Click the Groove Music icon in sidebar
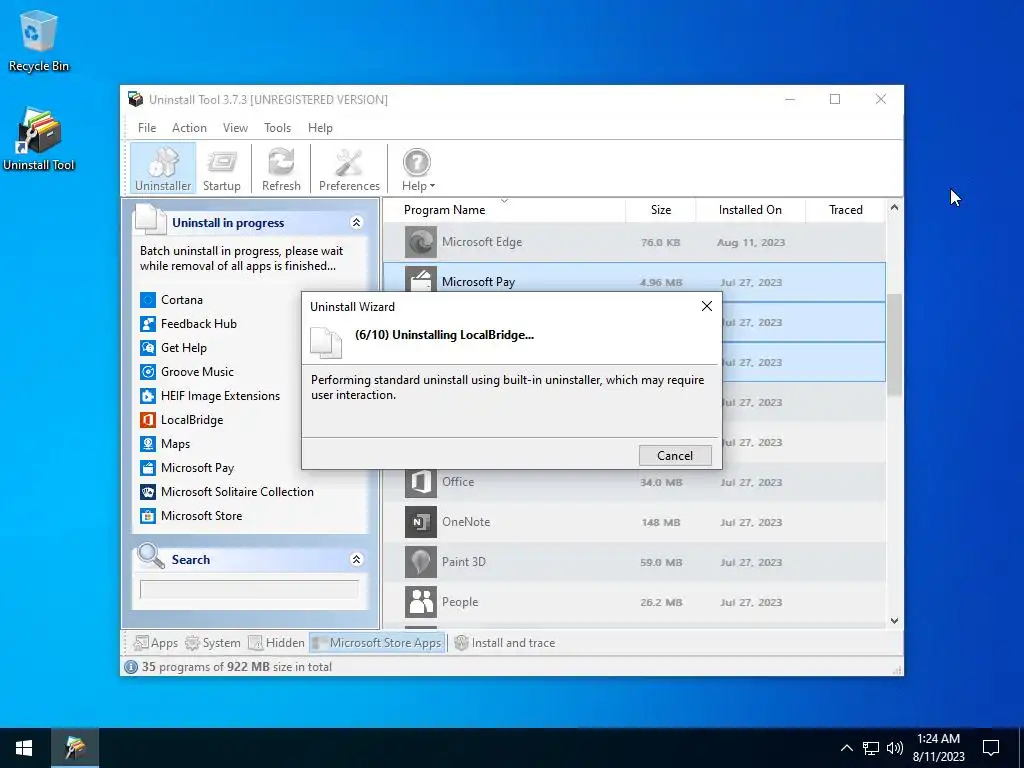Viewport: 1024px width, 768px height. (148, 372)
